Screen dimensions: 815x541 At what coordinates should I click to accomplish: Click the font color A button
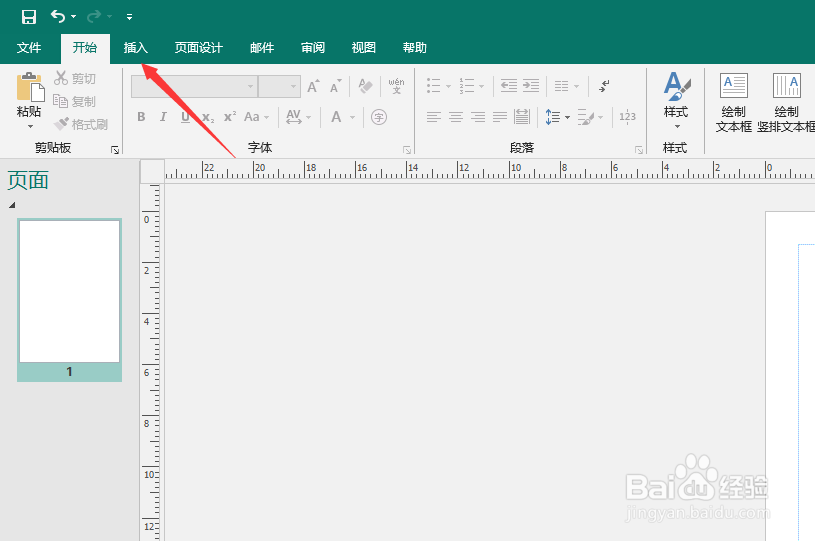[336, 117]
